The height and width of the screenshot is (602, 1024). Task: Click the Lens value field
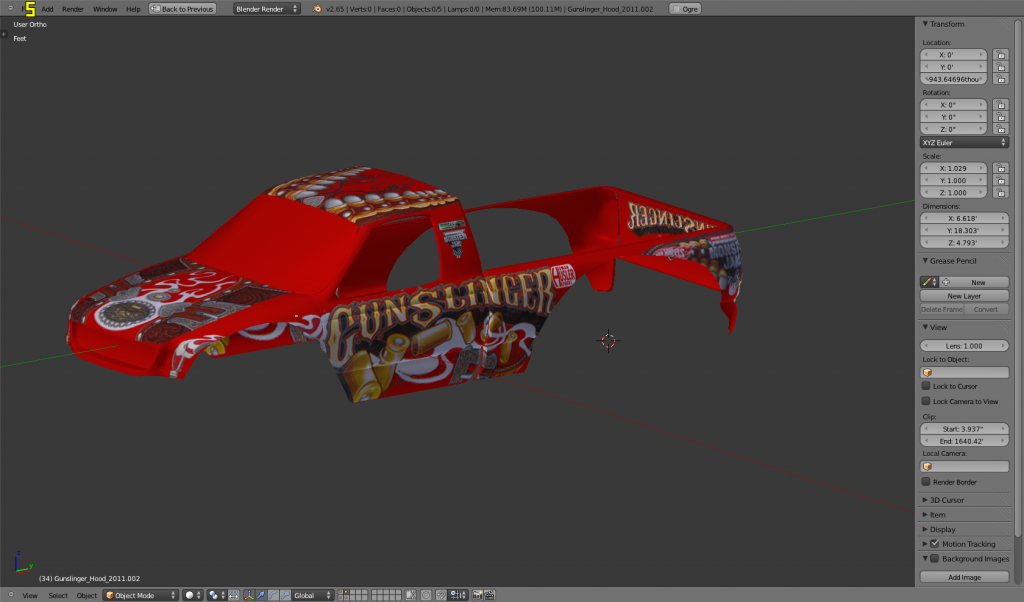click(x=964, y=346)
